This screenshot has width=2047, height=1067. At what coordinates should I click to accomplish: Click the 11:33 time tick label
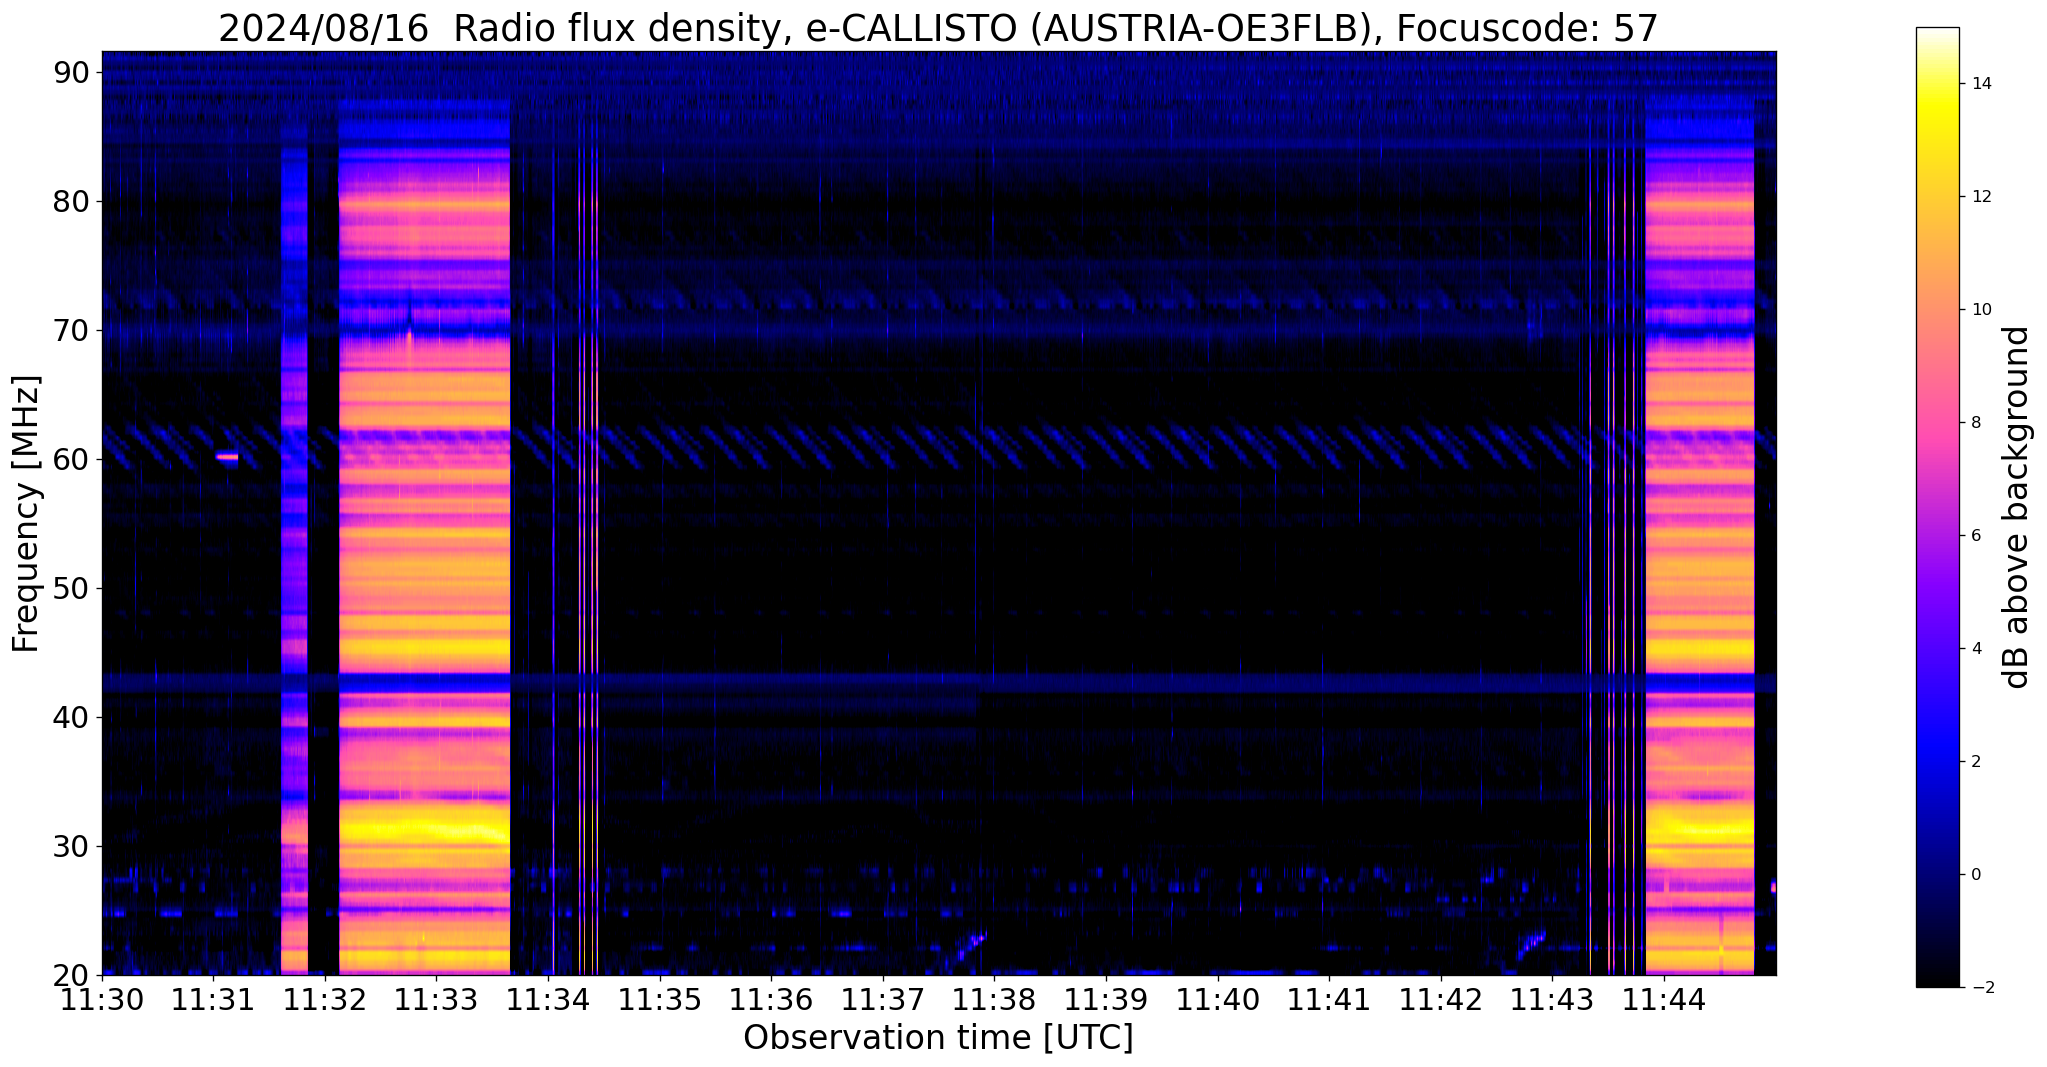click(436, 1000)
